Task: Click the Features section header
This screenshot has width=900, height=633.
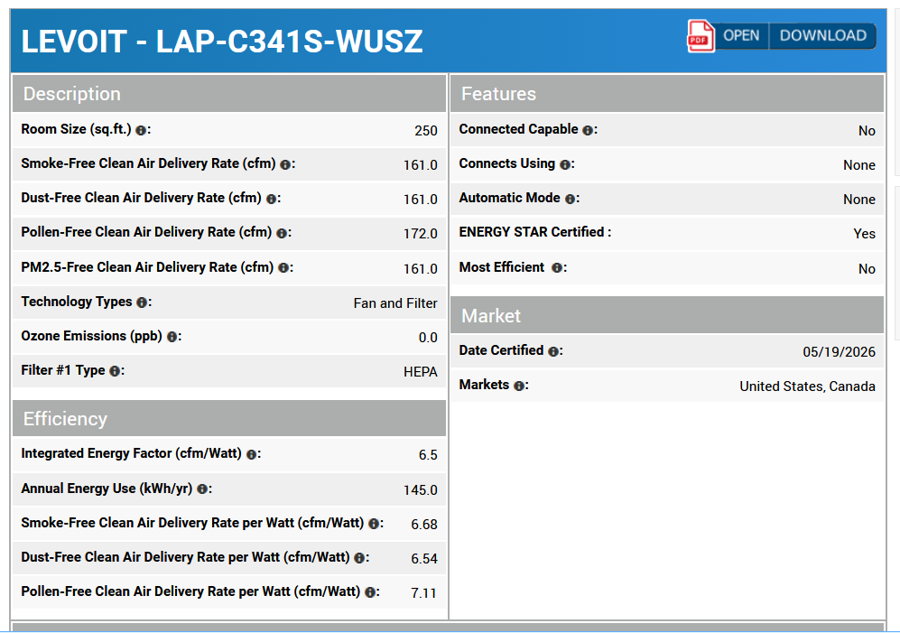Action: 667,94
